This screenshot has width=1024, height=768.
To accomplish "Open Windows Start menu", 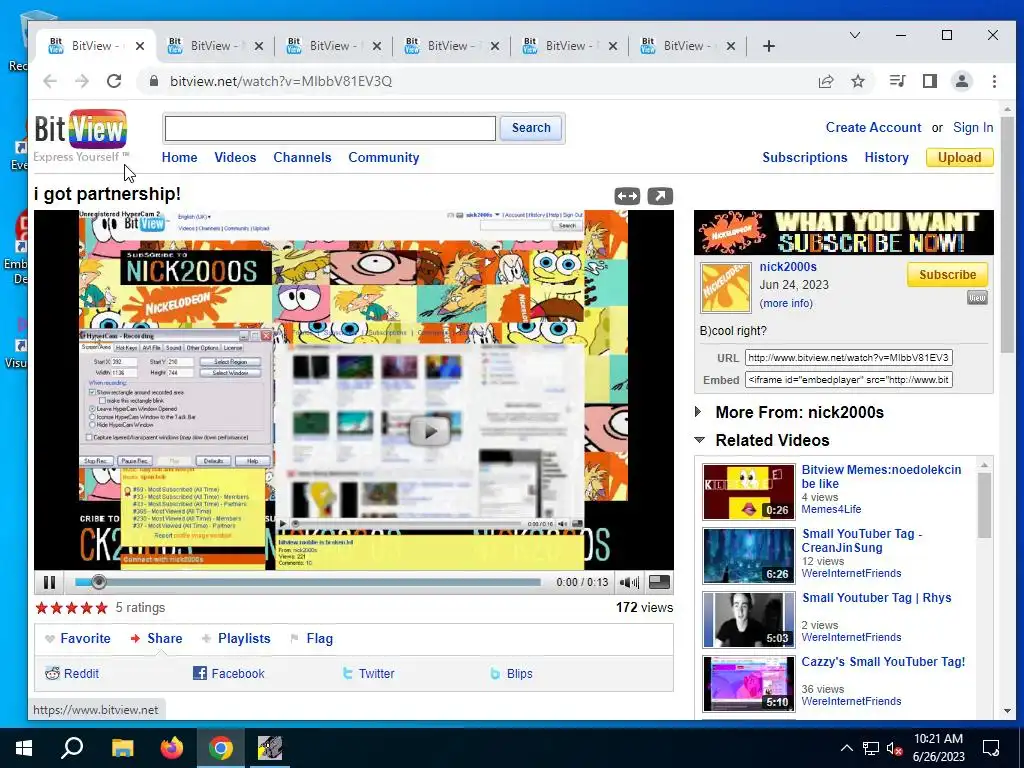I will click(24, 748).
